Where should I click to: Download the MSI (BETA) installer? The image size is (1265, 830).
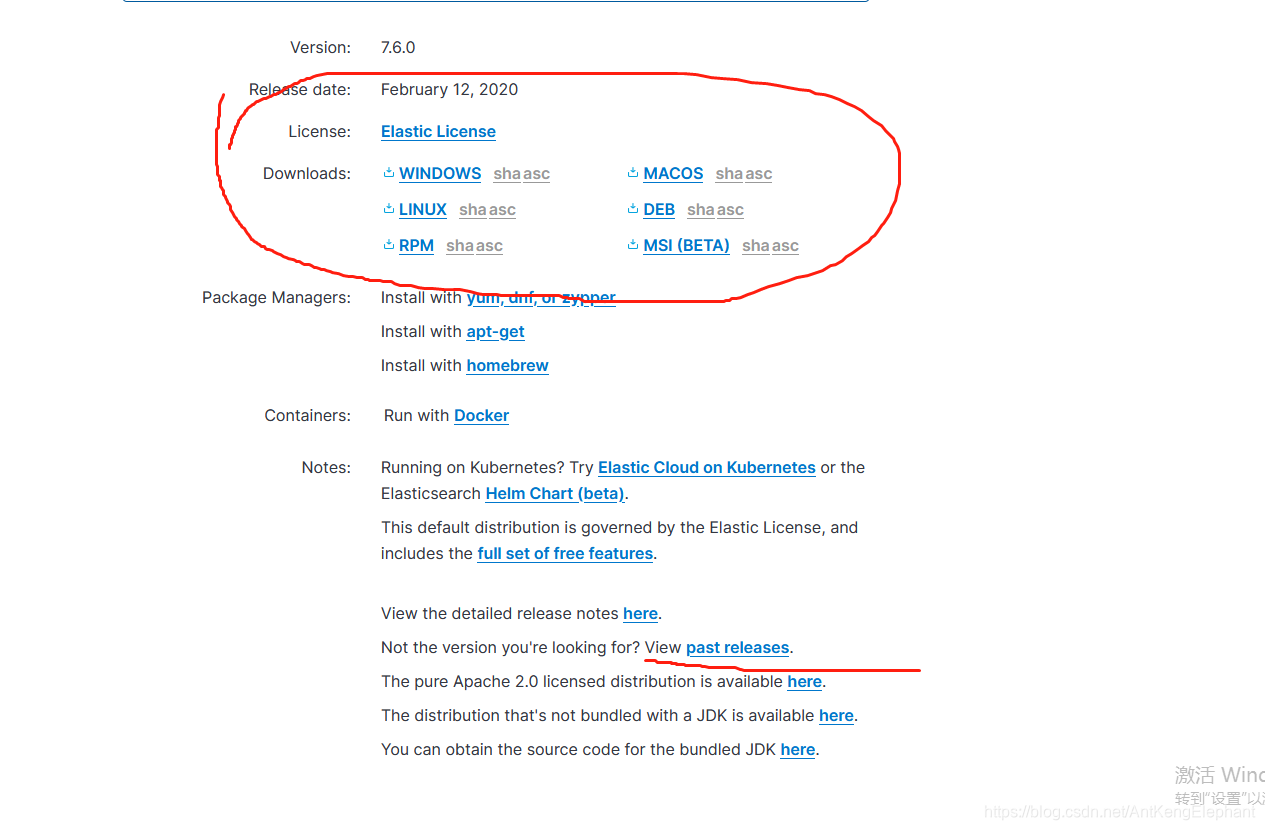687,246
